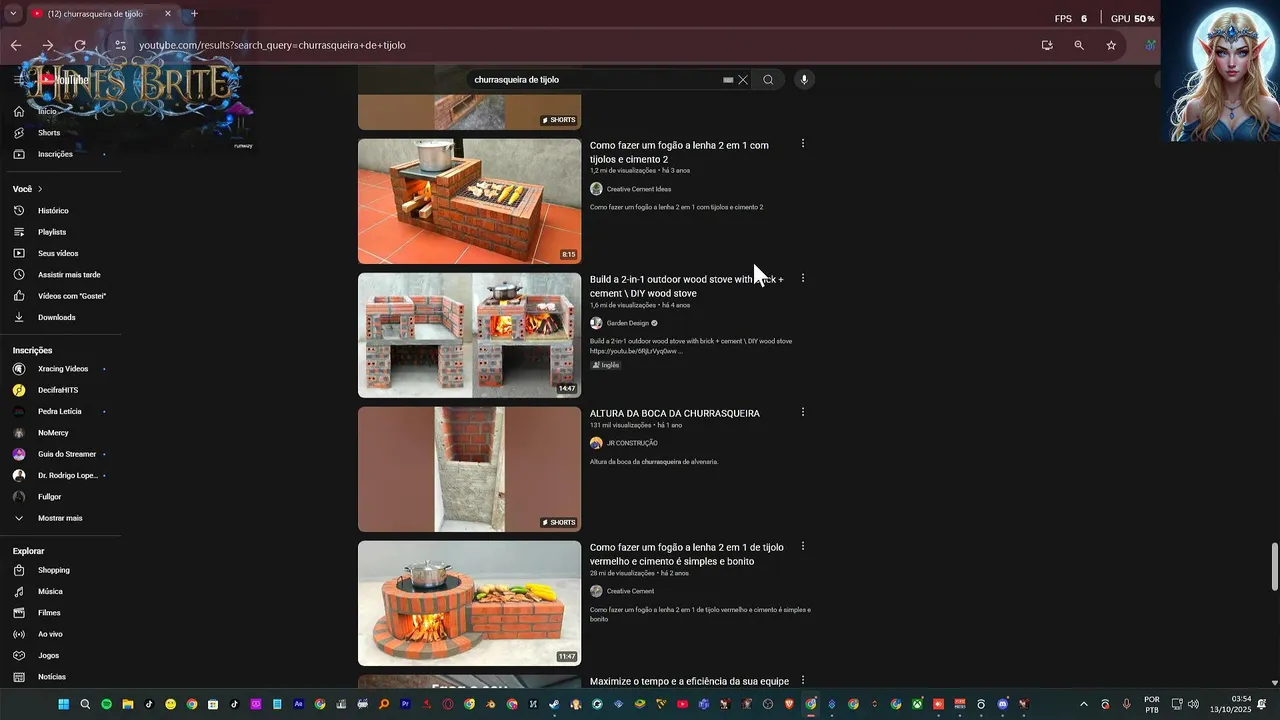
Task: Click the browser address bar URL
Action: [272, 45]
